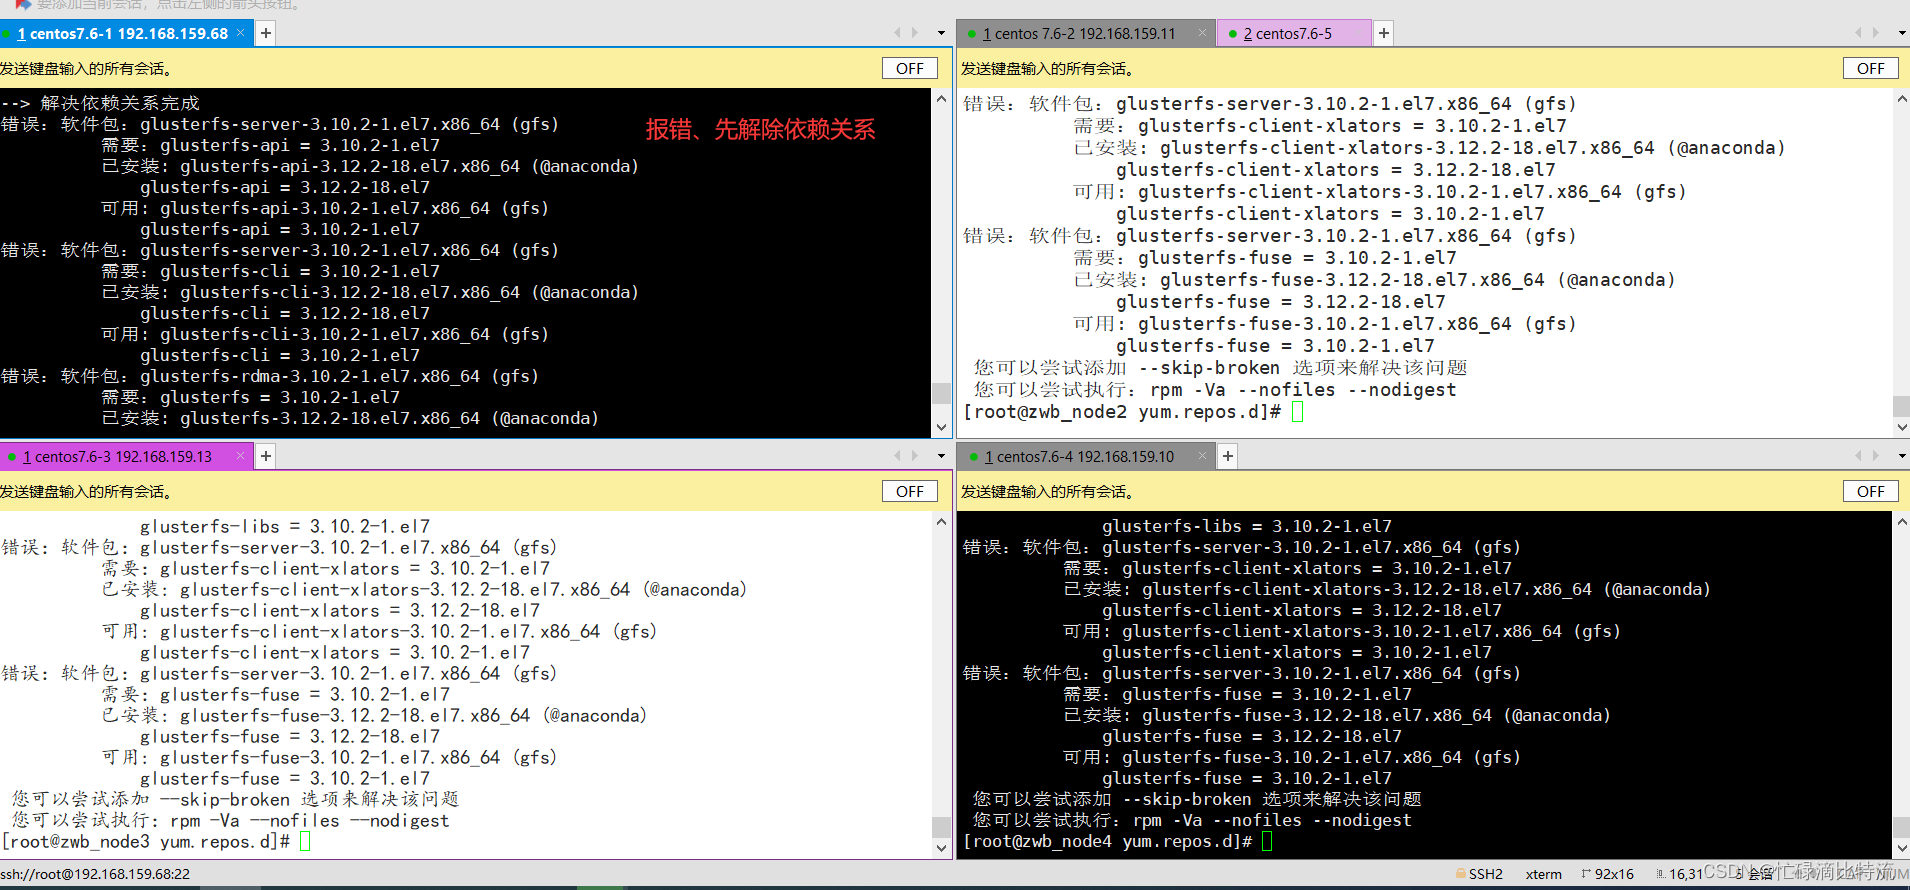Click the zwb_node4 command prompt cursor
This screenshot has height=890, width=1910.
pyautogui.click(x=1267, y=842)
